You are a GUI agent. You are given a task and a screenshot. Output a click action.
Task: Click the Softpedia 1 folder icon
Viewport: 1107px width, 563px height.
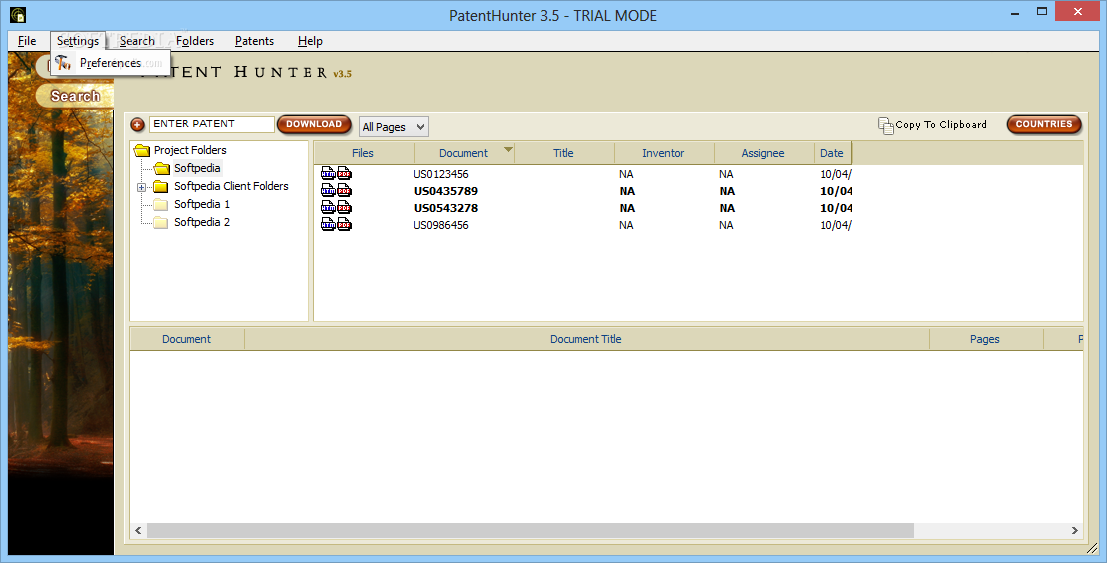point(161,204)
